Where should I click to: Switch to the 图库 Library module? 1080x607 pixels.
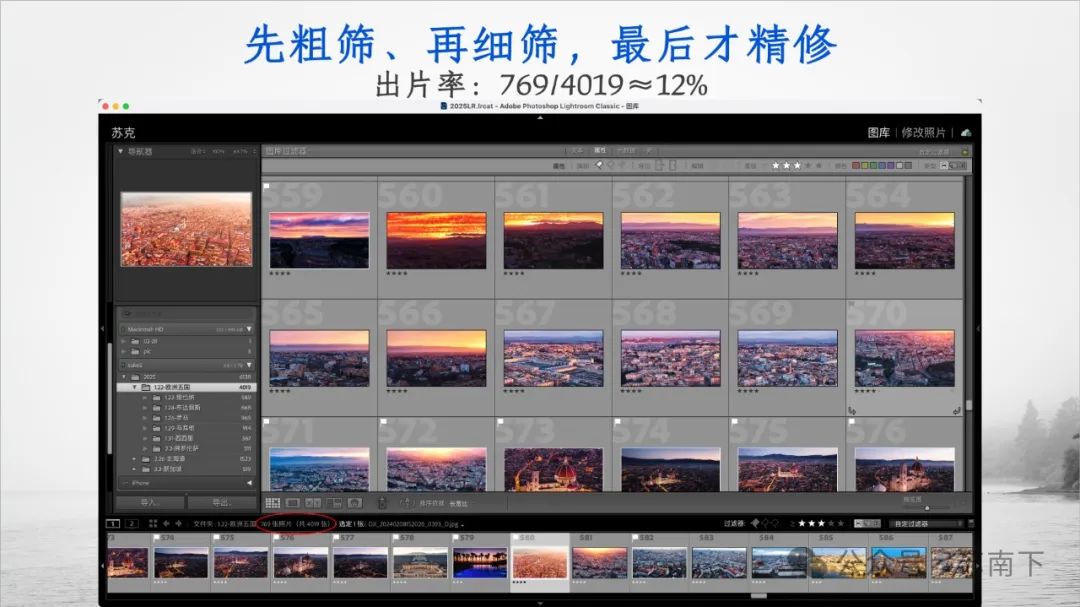pos(878,132)
